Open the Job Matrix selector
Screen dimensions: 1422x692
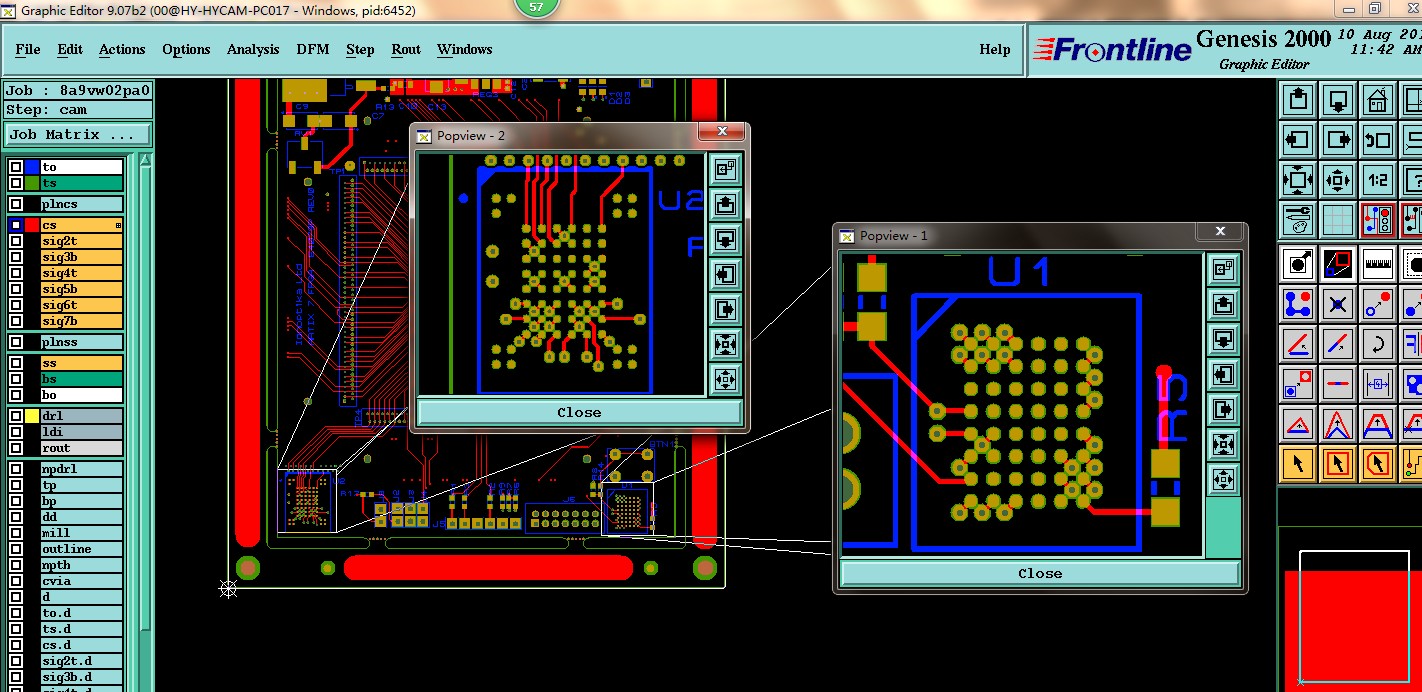coord(78,134)
